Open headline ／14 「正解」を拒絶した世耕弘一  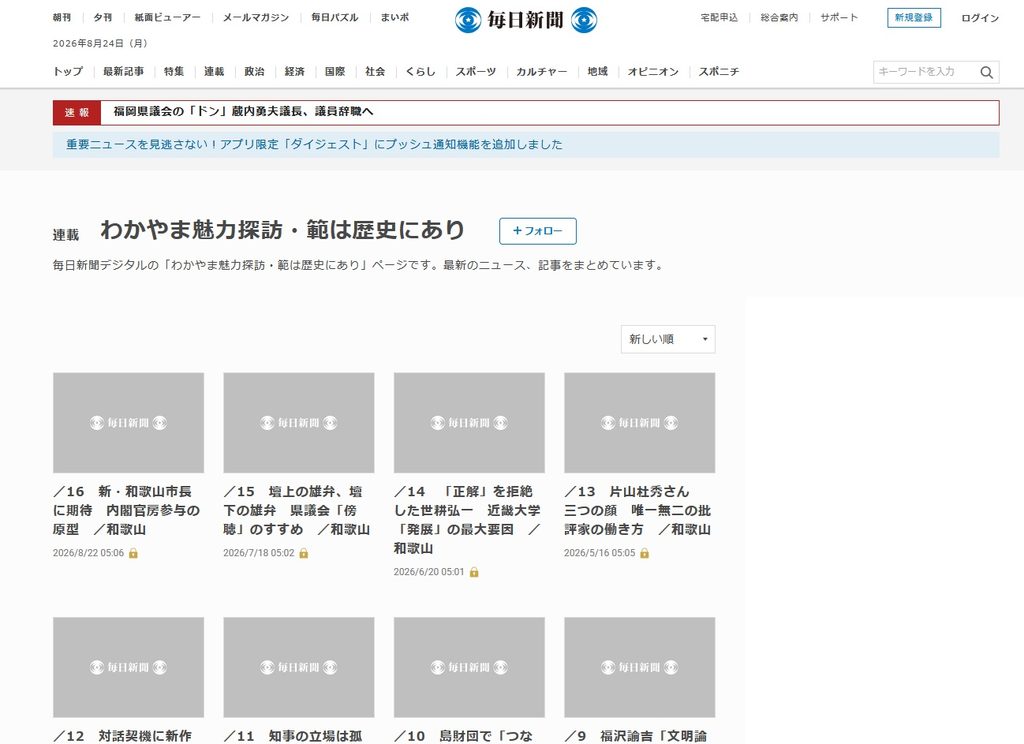click(468, 519)
